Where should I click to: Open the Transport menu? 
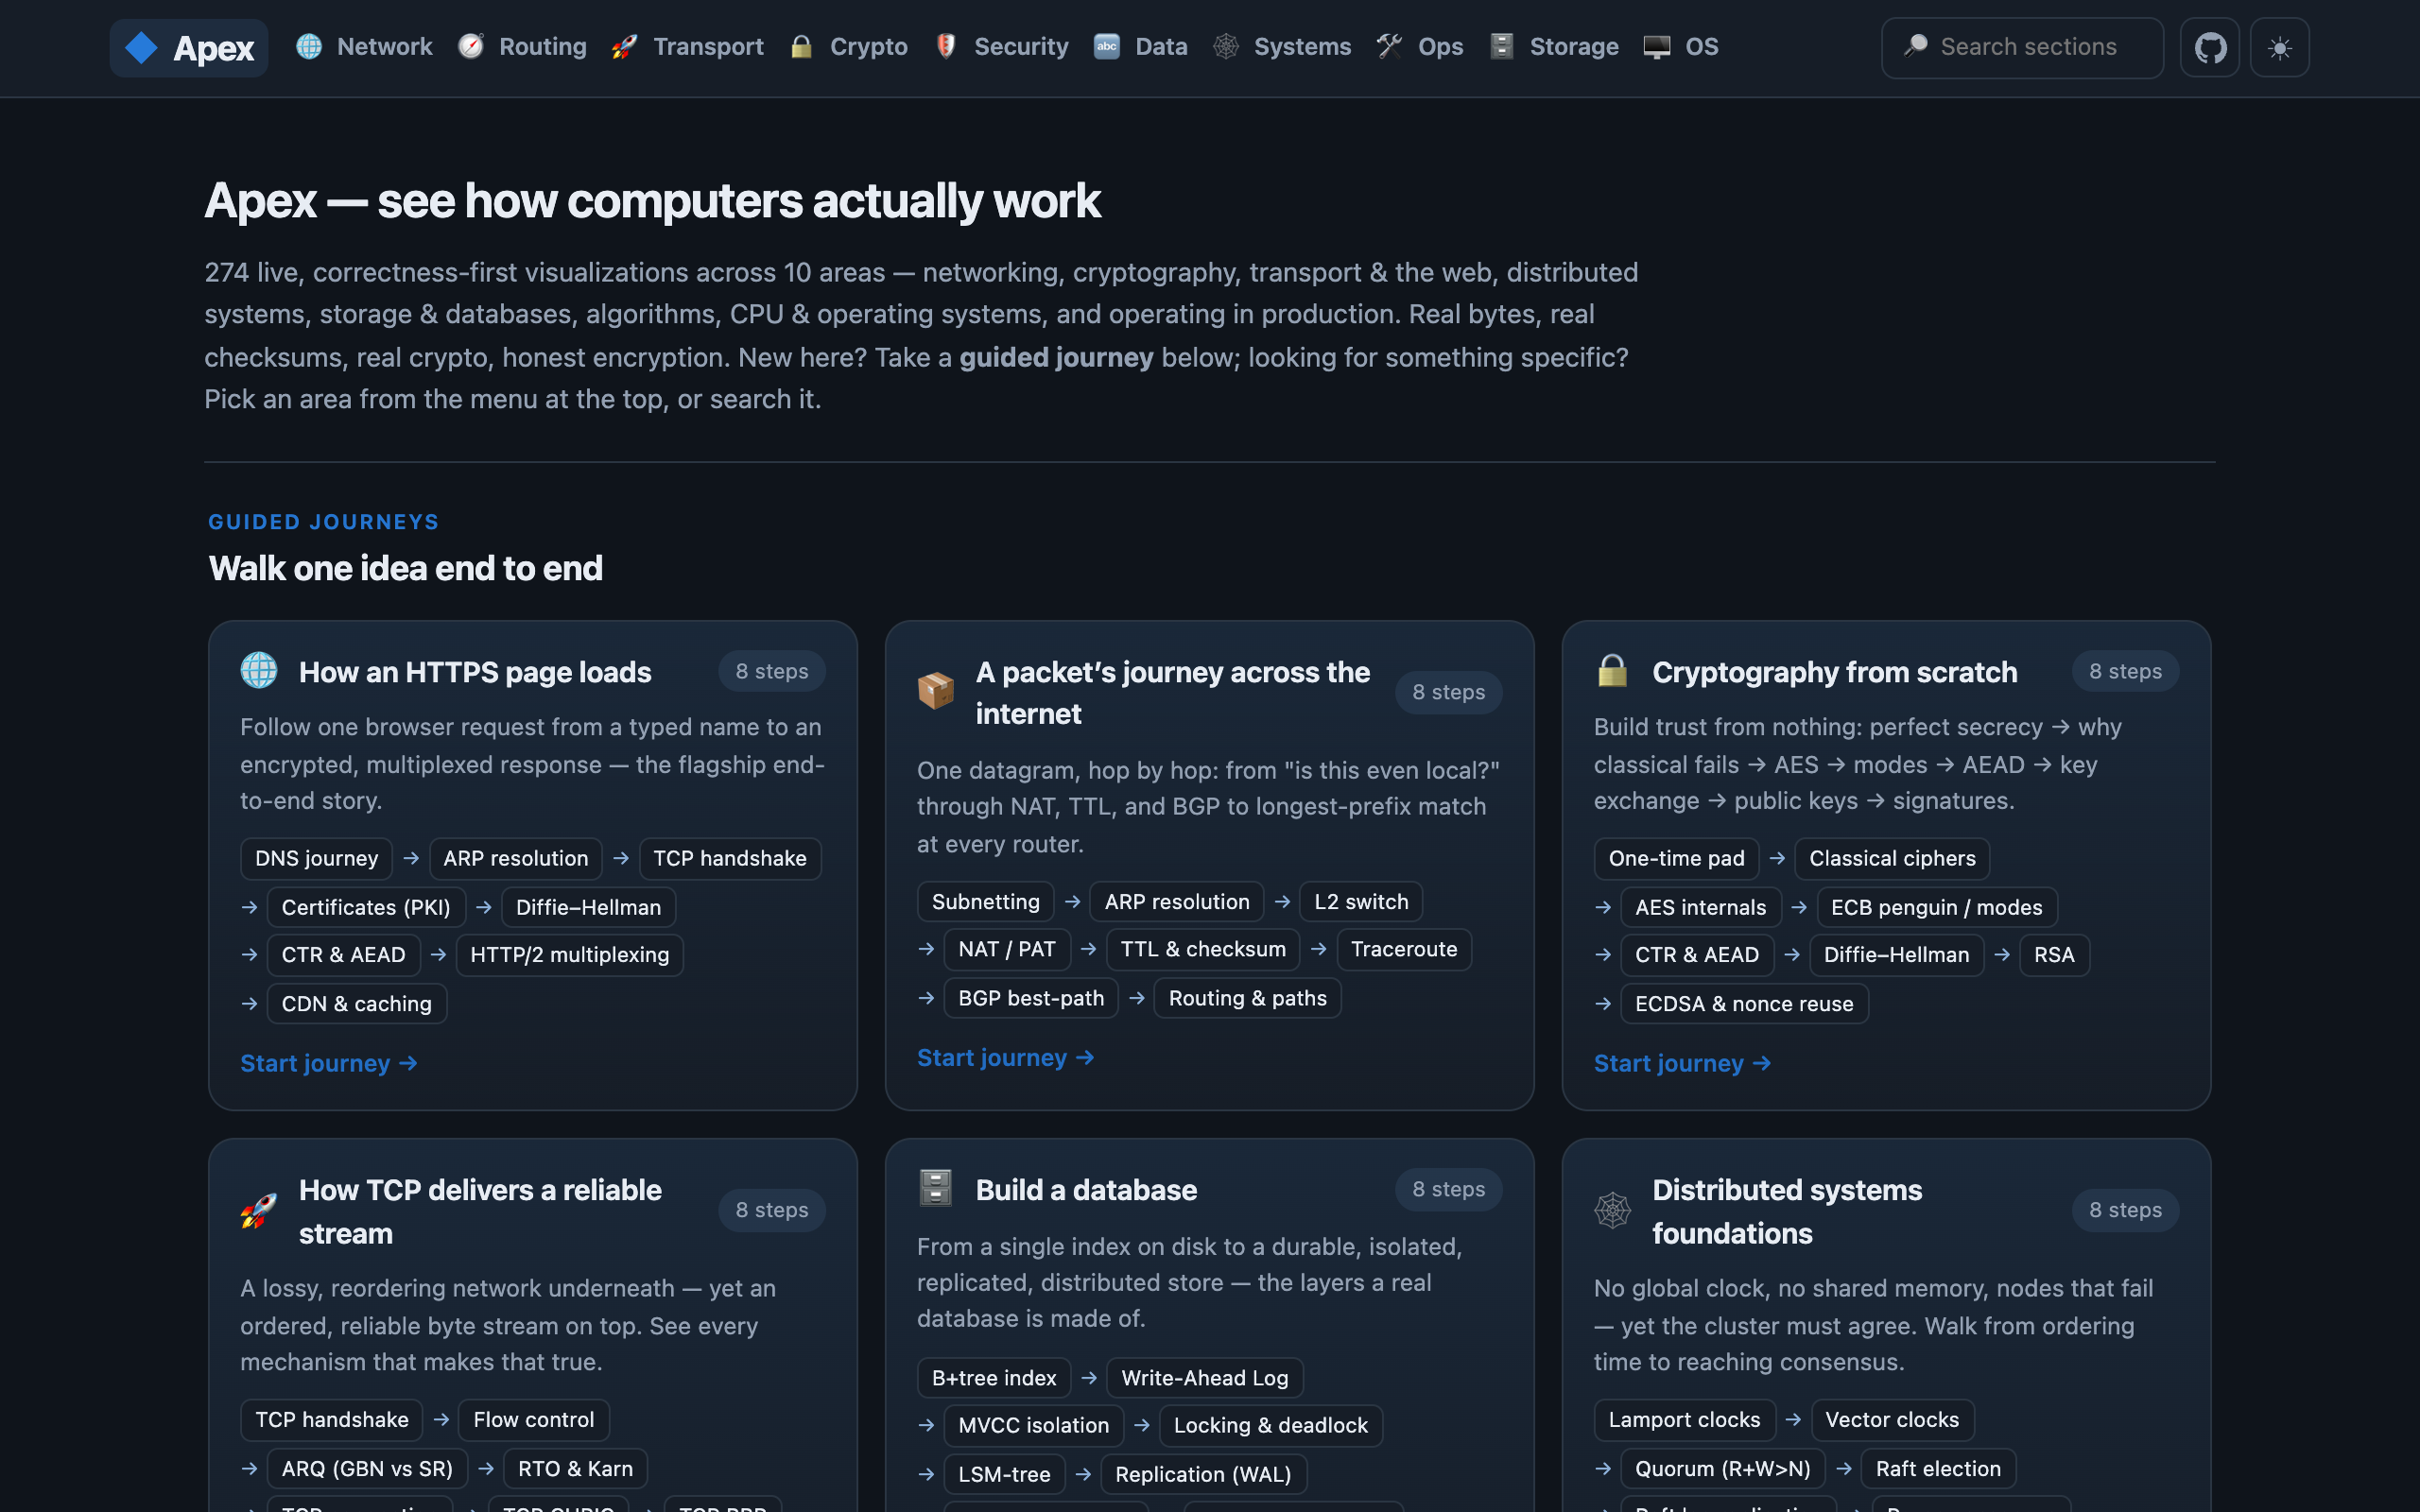coord(688,47)
